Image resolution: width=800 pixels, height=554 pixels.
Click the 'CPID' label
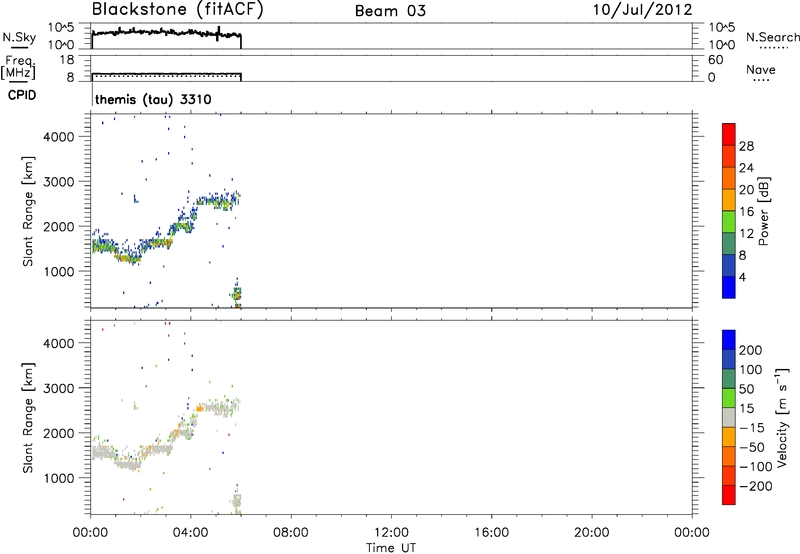point(22,95)
